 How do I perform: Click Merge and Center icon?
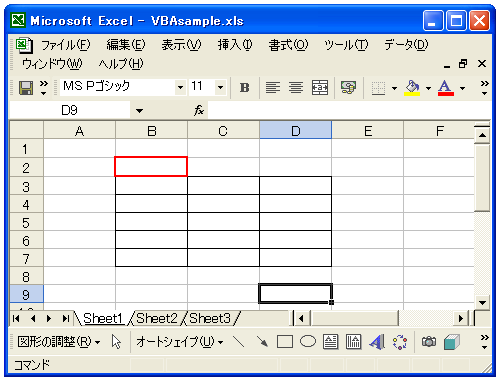click(320, 88)
